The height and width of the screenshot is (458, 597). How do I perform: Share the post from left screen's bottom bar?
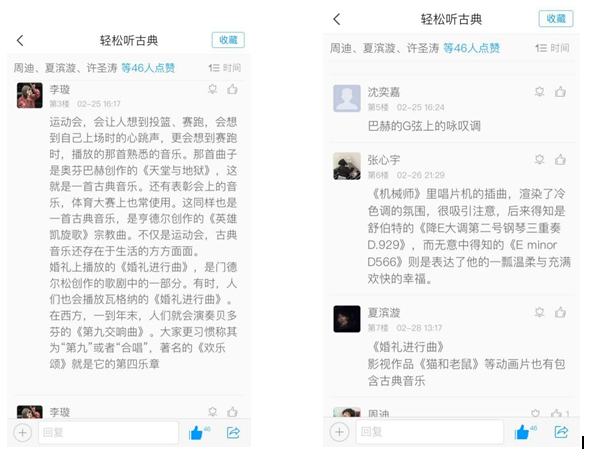[x=233, y=432]
